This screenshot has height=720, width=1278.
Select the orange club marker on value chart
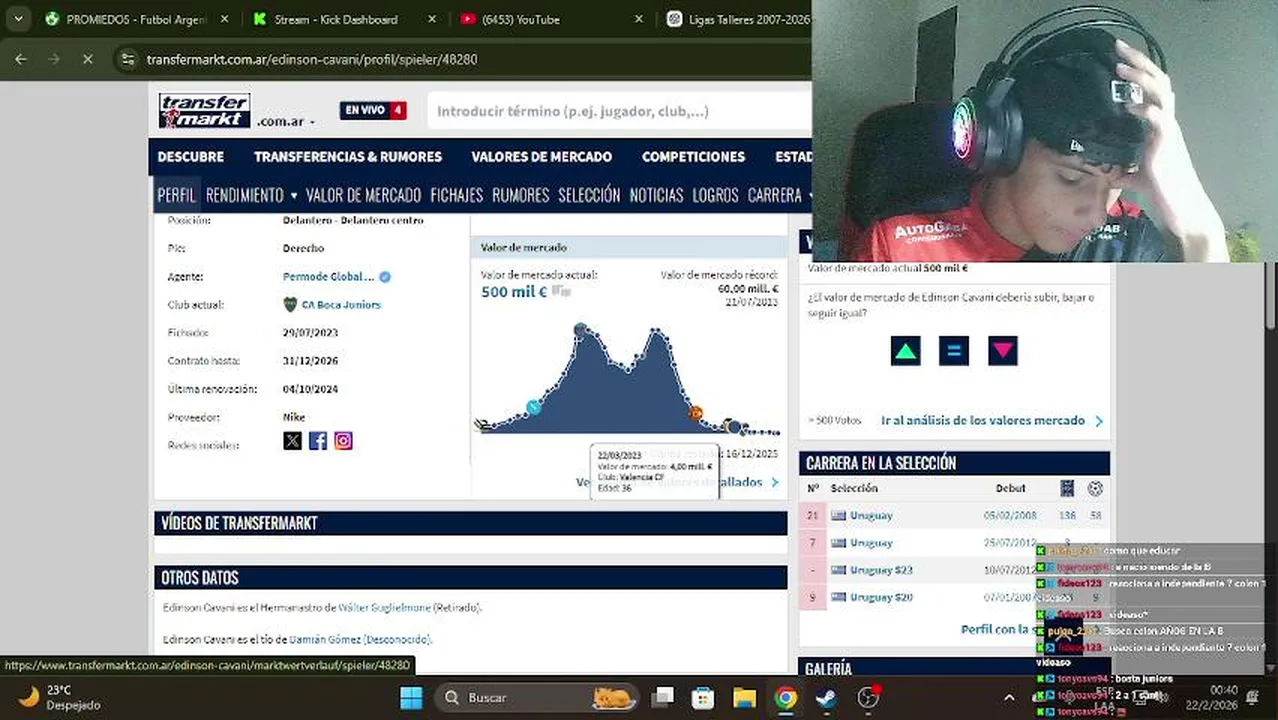click(696, 413)
